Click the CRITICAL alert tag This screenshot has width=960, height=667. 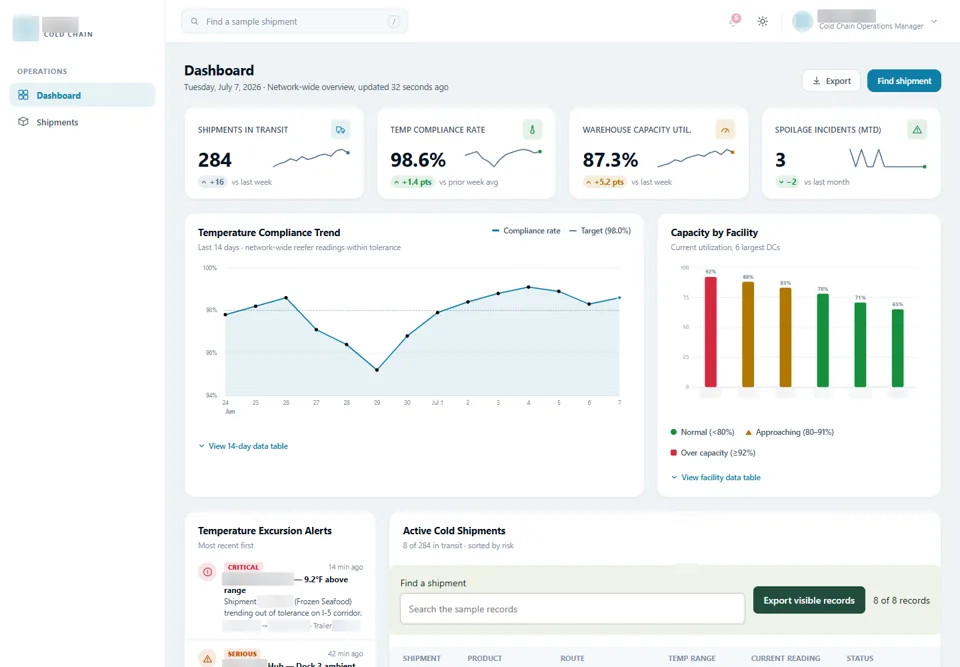(243, 567)
